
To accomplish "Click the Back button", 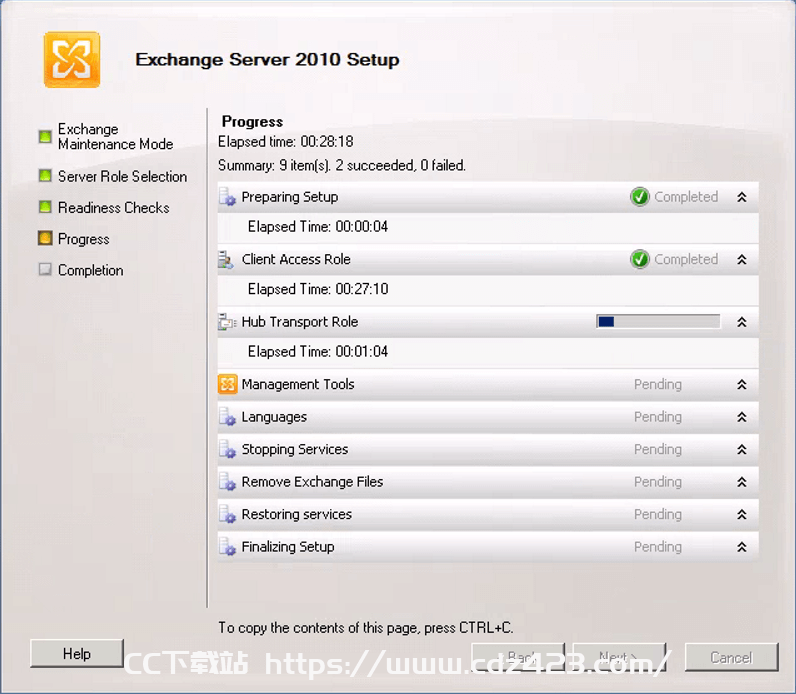I will [x=518, y=657].
